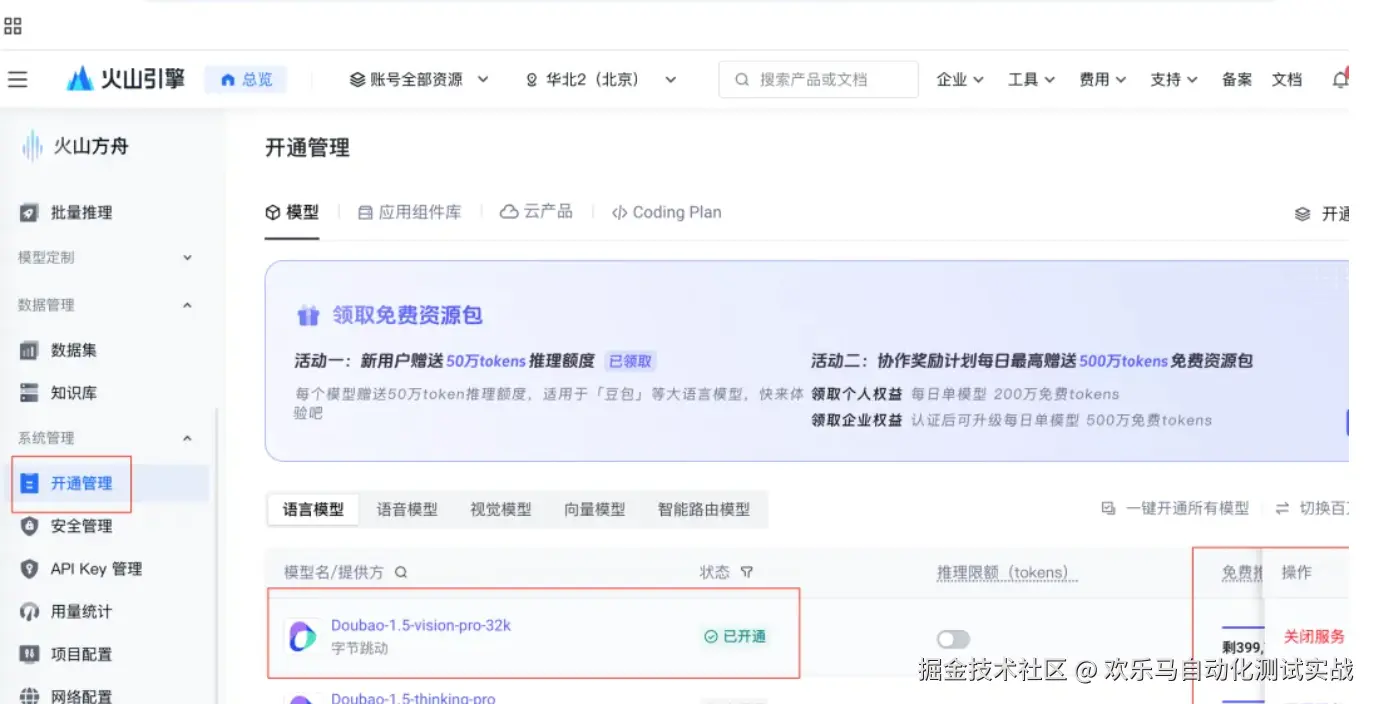This screenshot has width=1374, height=704.
Task: Open the 状态 column filter icon
Action: [746, 573]
